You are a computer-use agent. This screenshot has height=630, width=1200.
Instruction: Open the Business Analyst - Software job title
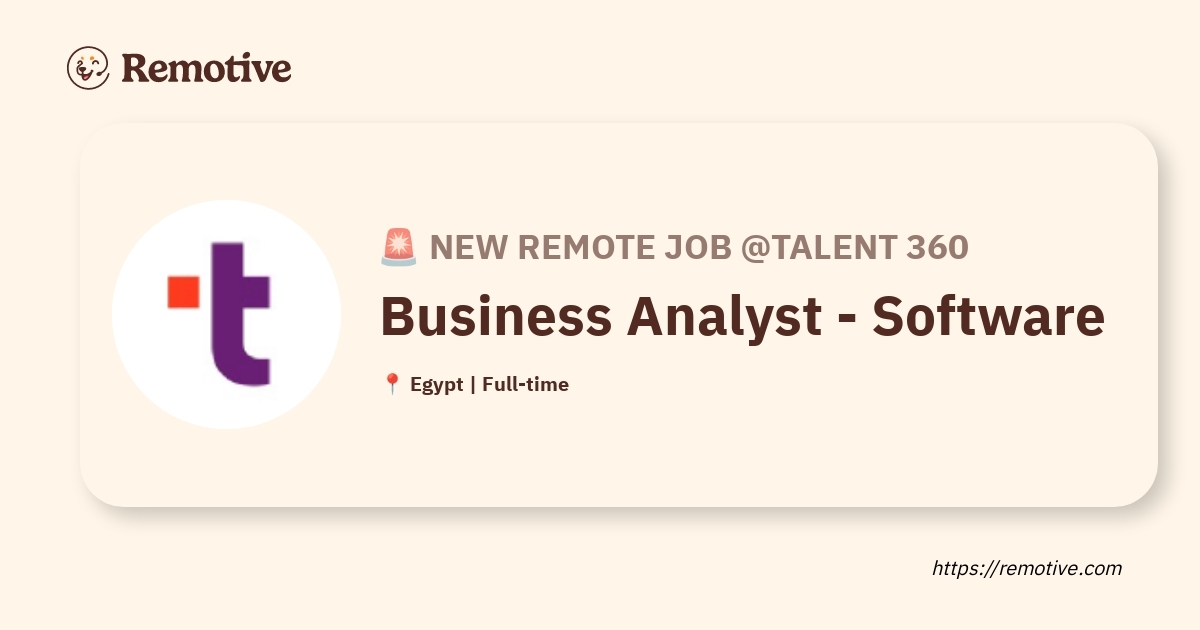pos(742,316)
